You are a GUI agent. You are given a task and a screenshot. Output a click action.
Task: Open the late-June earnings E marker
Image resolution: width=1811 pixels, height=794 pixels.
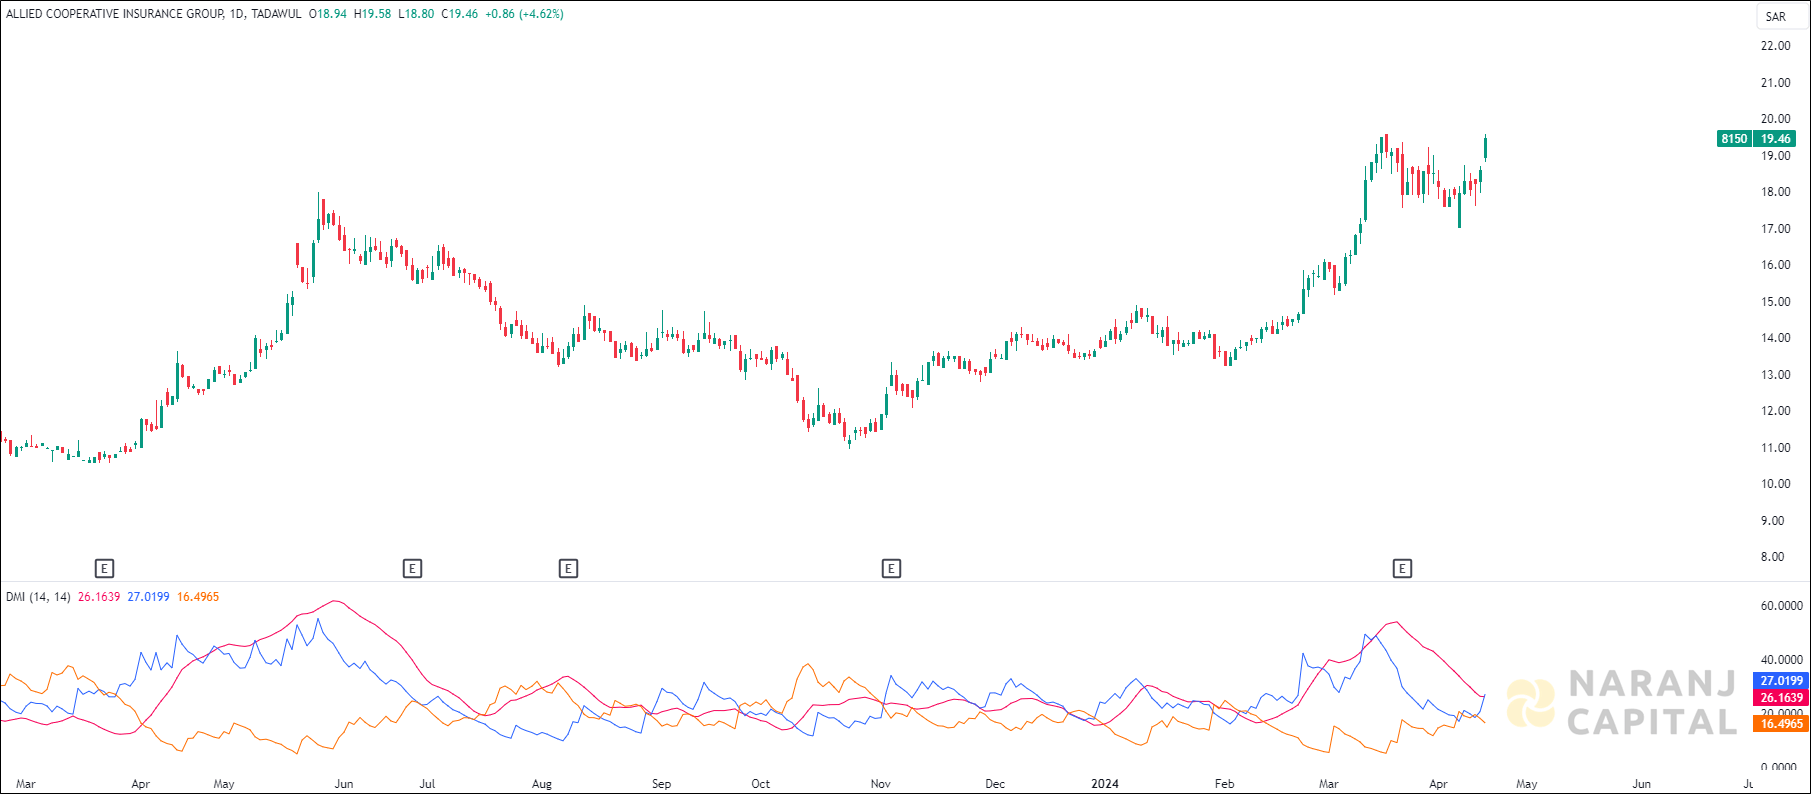pyautogui.click(x=412, y=569)
